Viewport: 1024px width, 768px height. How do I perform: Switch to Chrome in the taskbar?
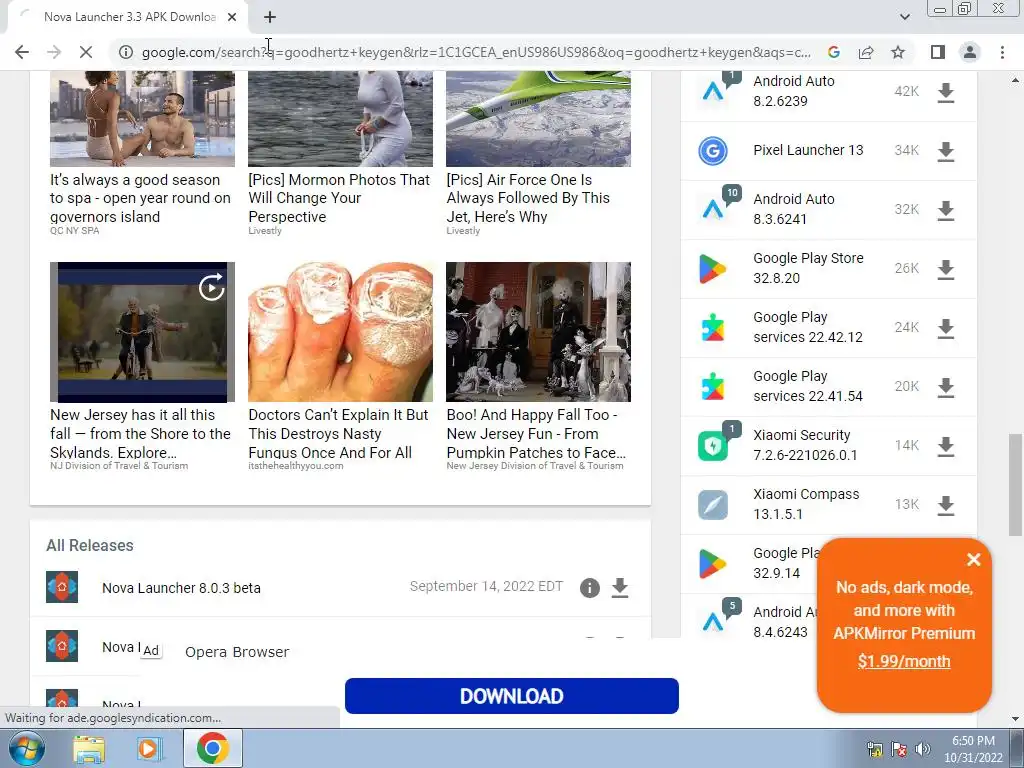(212, 748)
